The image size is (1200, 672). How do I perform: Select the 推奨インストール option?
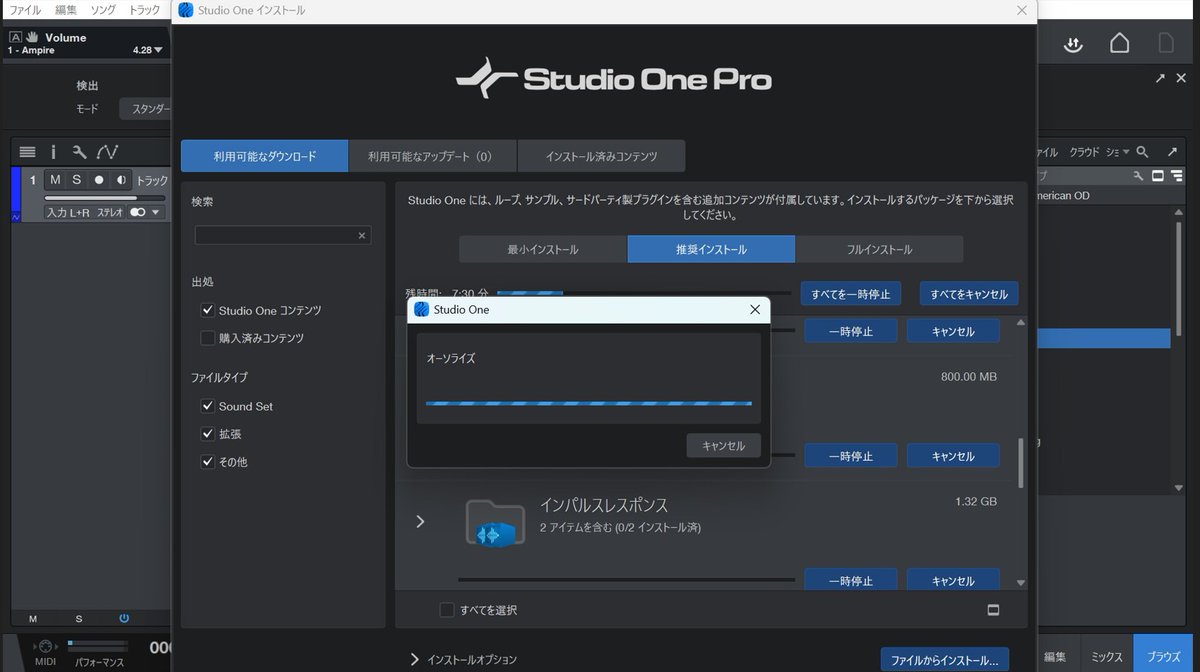(711, 249)
